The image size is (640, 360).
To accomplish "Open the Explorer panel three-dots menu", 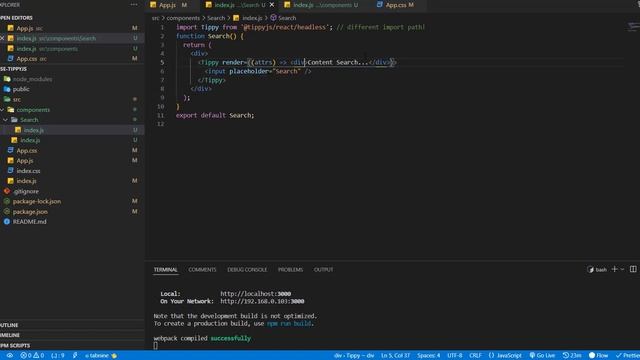I will click(x=134, y=4).
